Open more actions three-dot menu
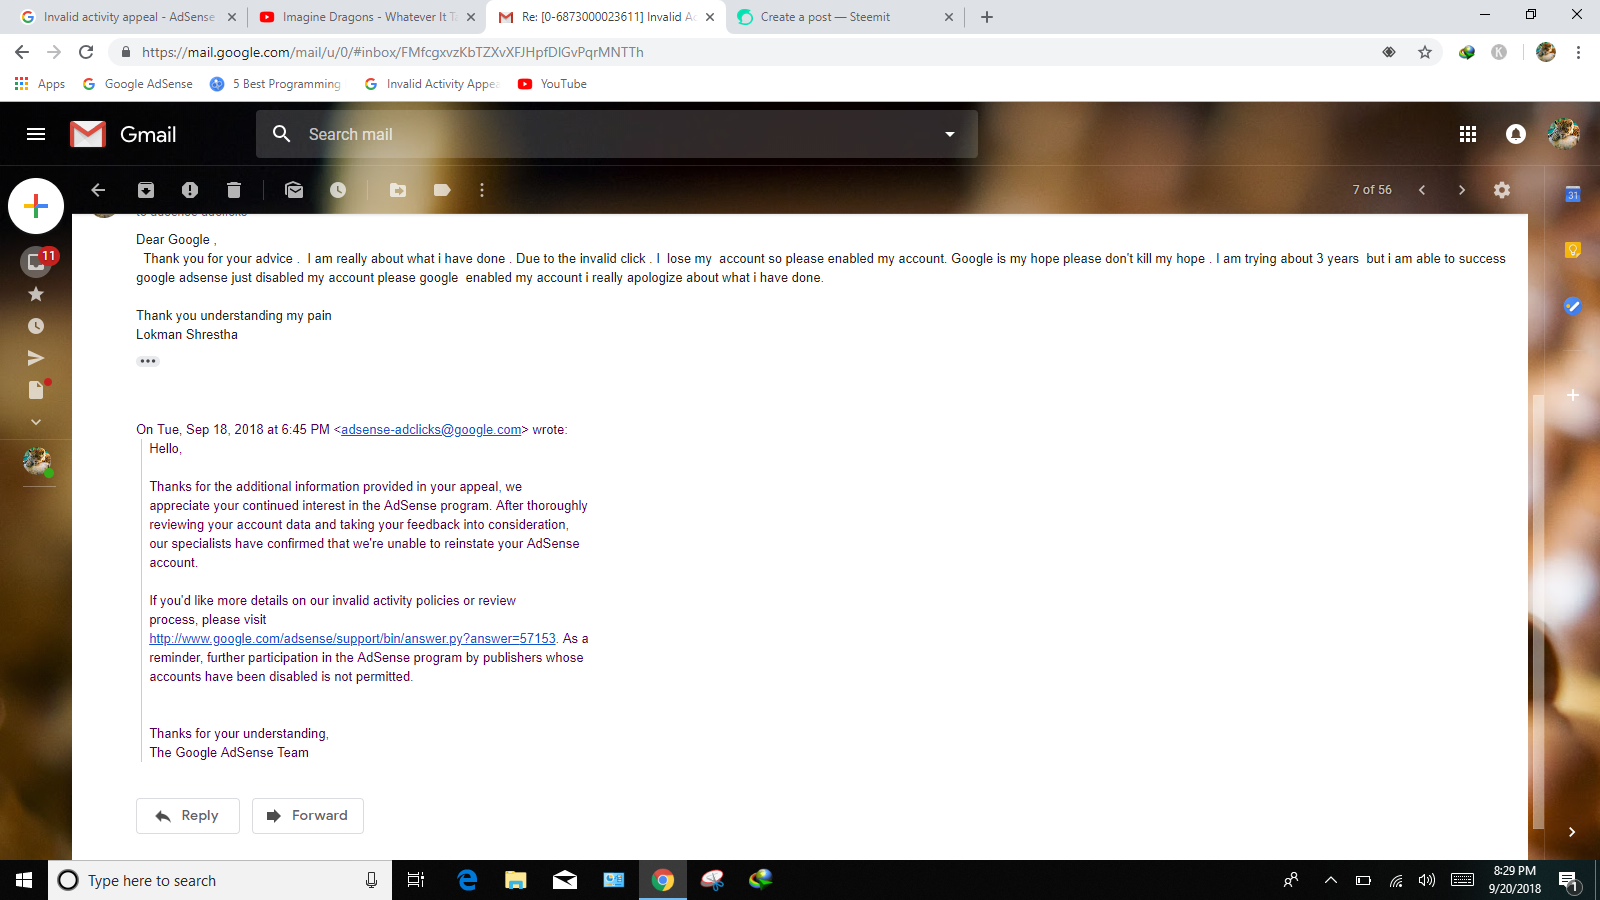Image resolution: width=1600 pixels, height=900 pixels. pos(482,190)
